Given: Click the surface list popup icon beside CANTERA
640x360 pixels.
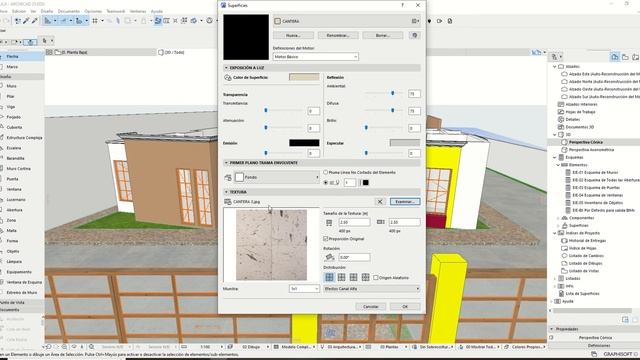Looking at the screenshot, I should tap(415, 21).
